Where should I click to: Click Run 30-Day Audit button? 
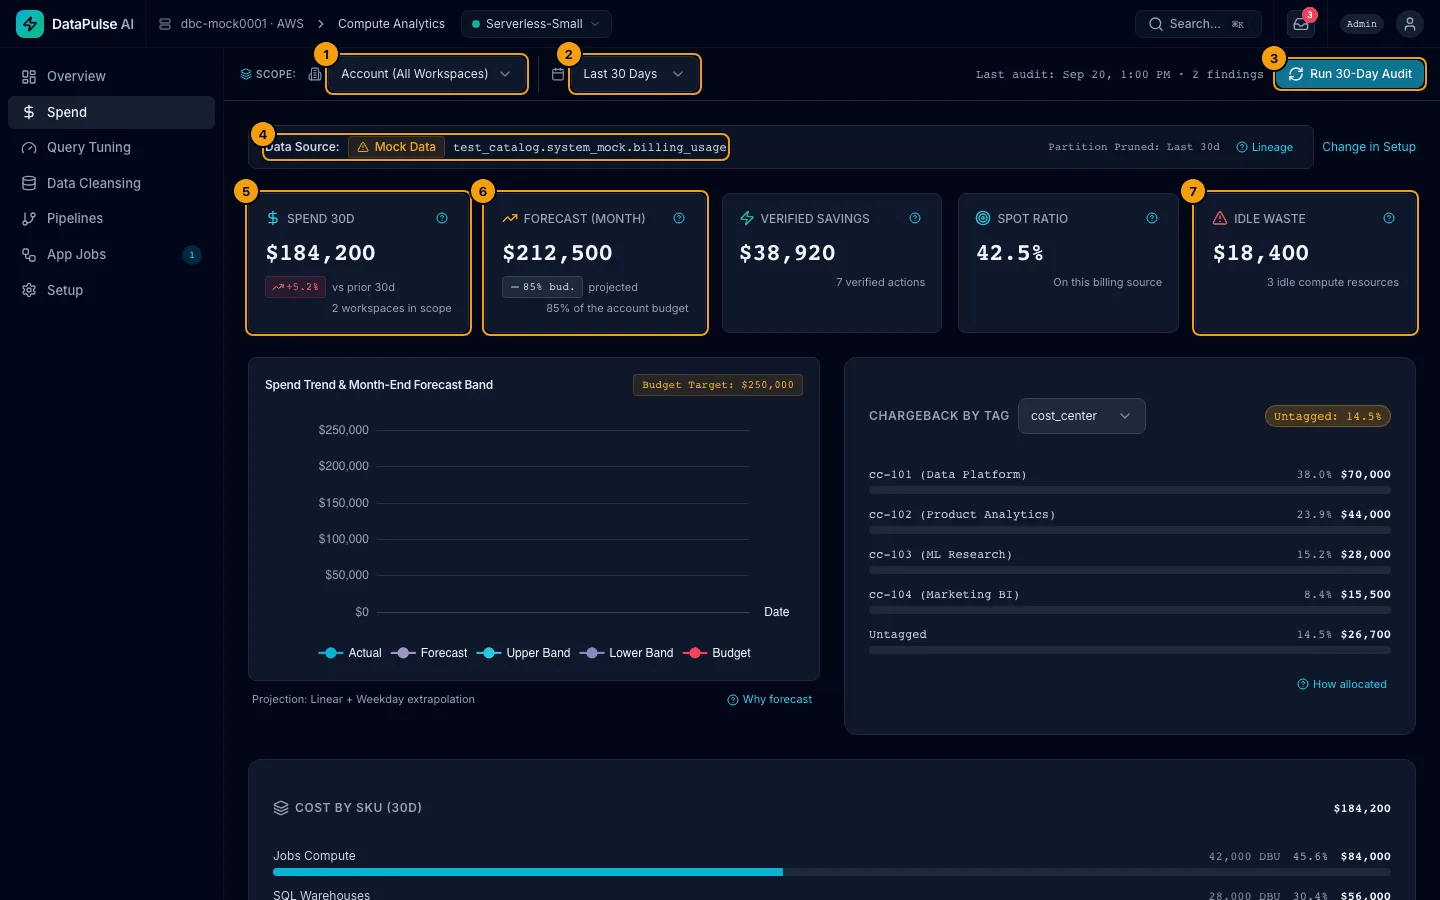1350,74
